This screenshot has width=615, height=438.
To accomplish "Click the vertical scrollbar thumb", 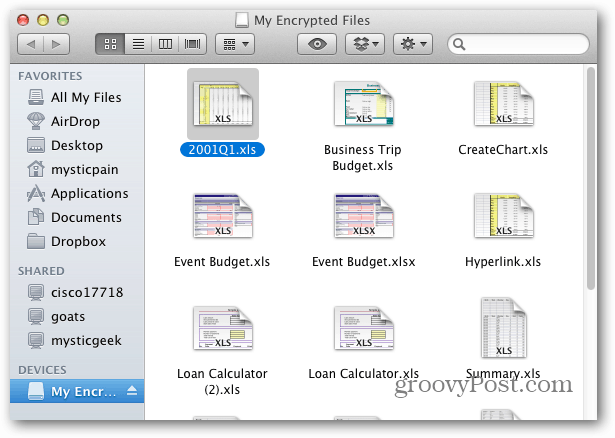I will click(x=591, y=178).
